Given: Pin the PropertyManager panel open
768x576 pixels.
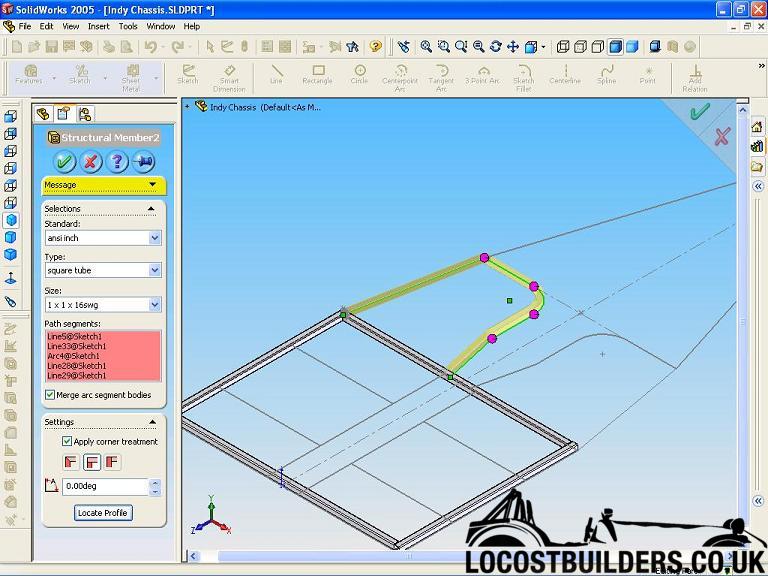Looking at the screenshot, I should tap(143, 161).
